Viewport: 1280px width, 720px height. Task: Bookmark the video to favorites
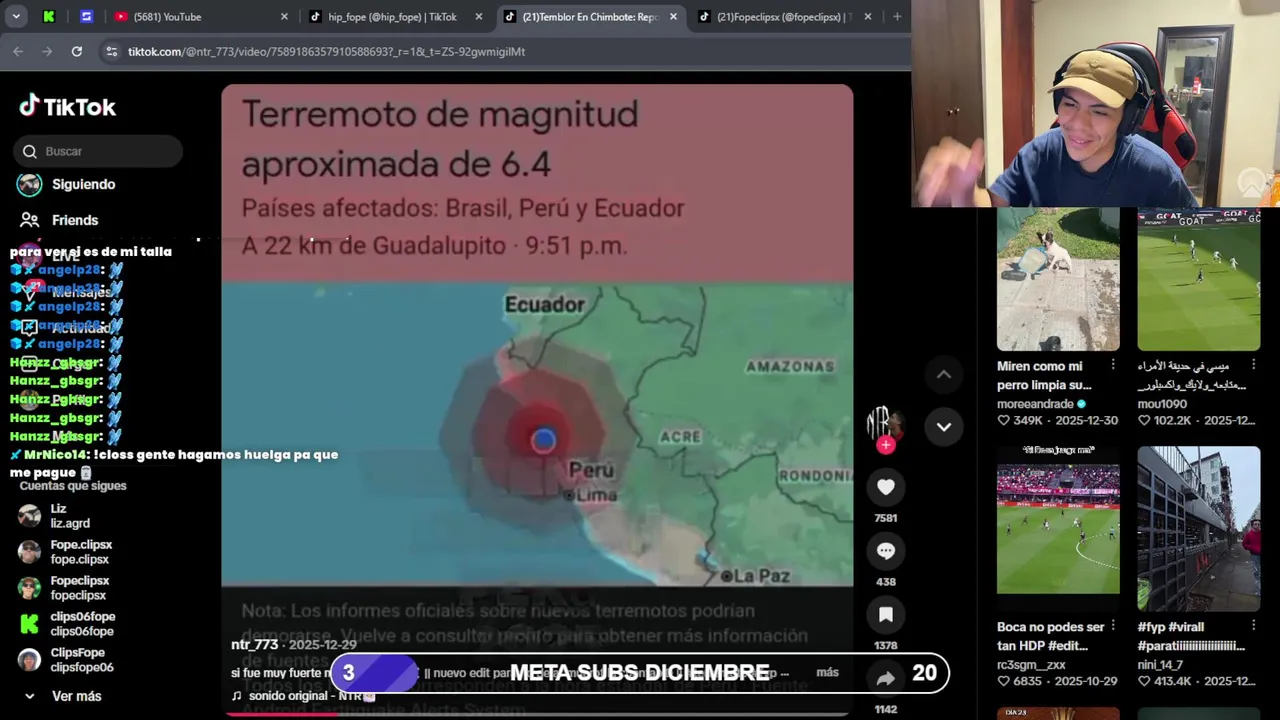point(885,615)
